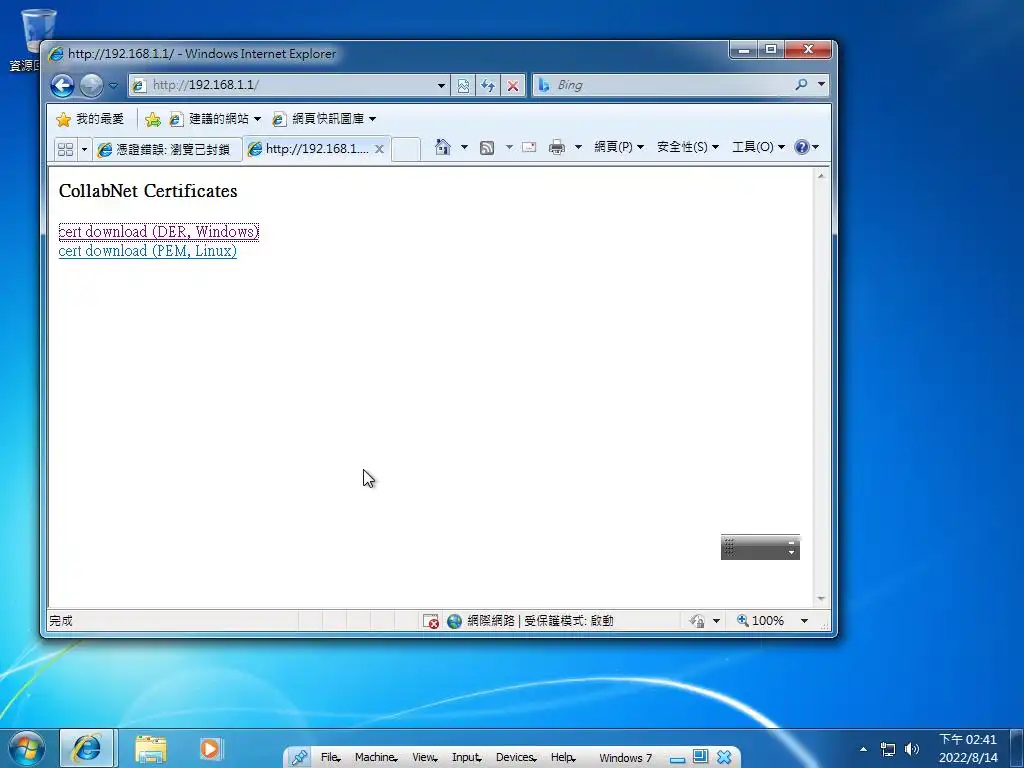Toggle Compatibility View broken-page icon

coord(463,86)
